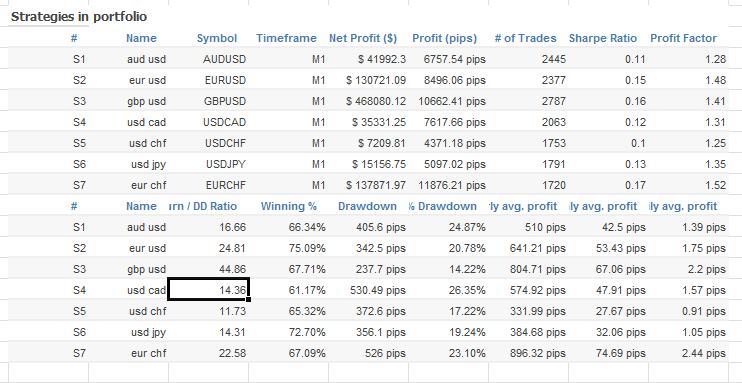Select 'usd jpy' name in upper table
This screenshot has width=742, height=383.
(x=149, y=164)
